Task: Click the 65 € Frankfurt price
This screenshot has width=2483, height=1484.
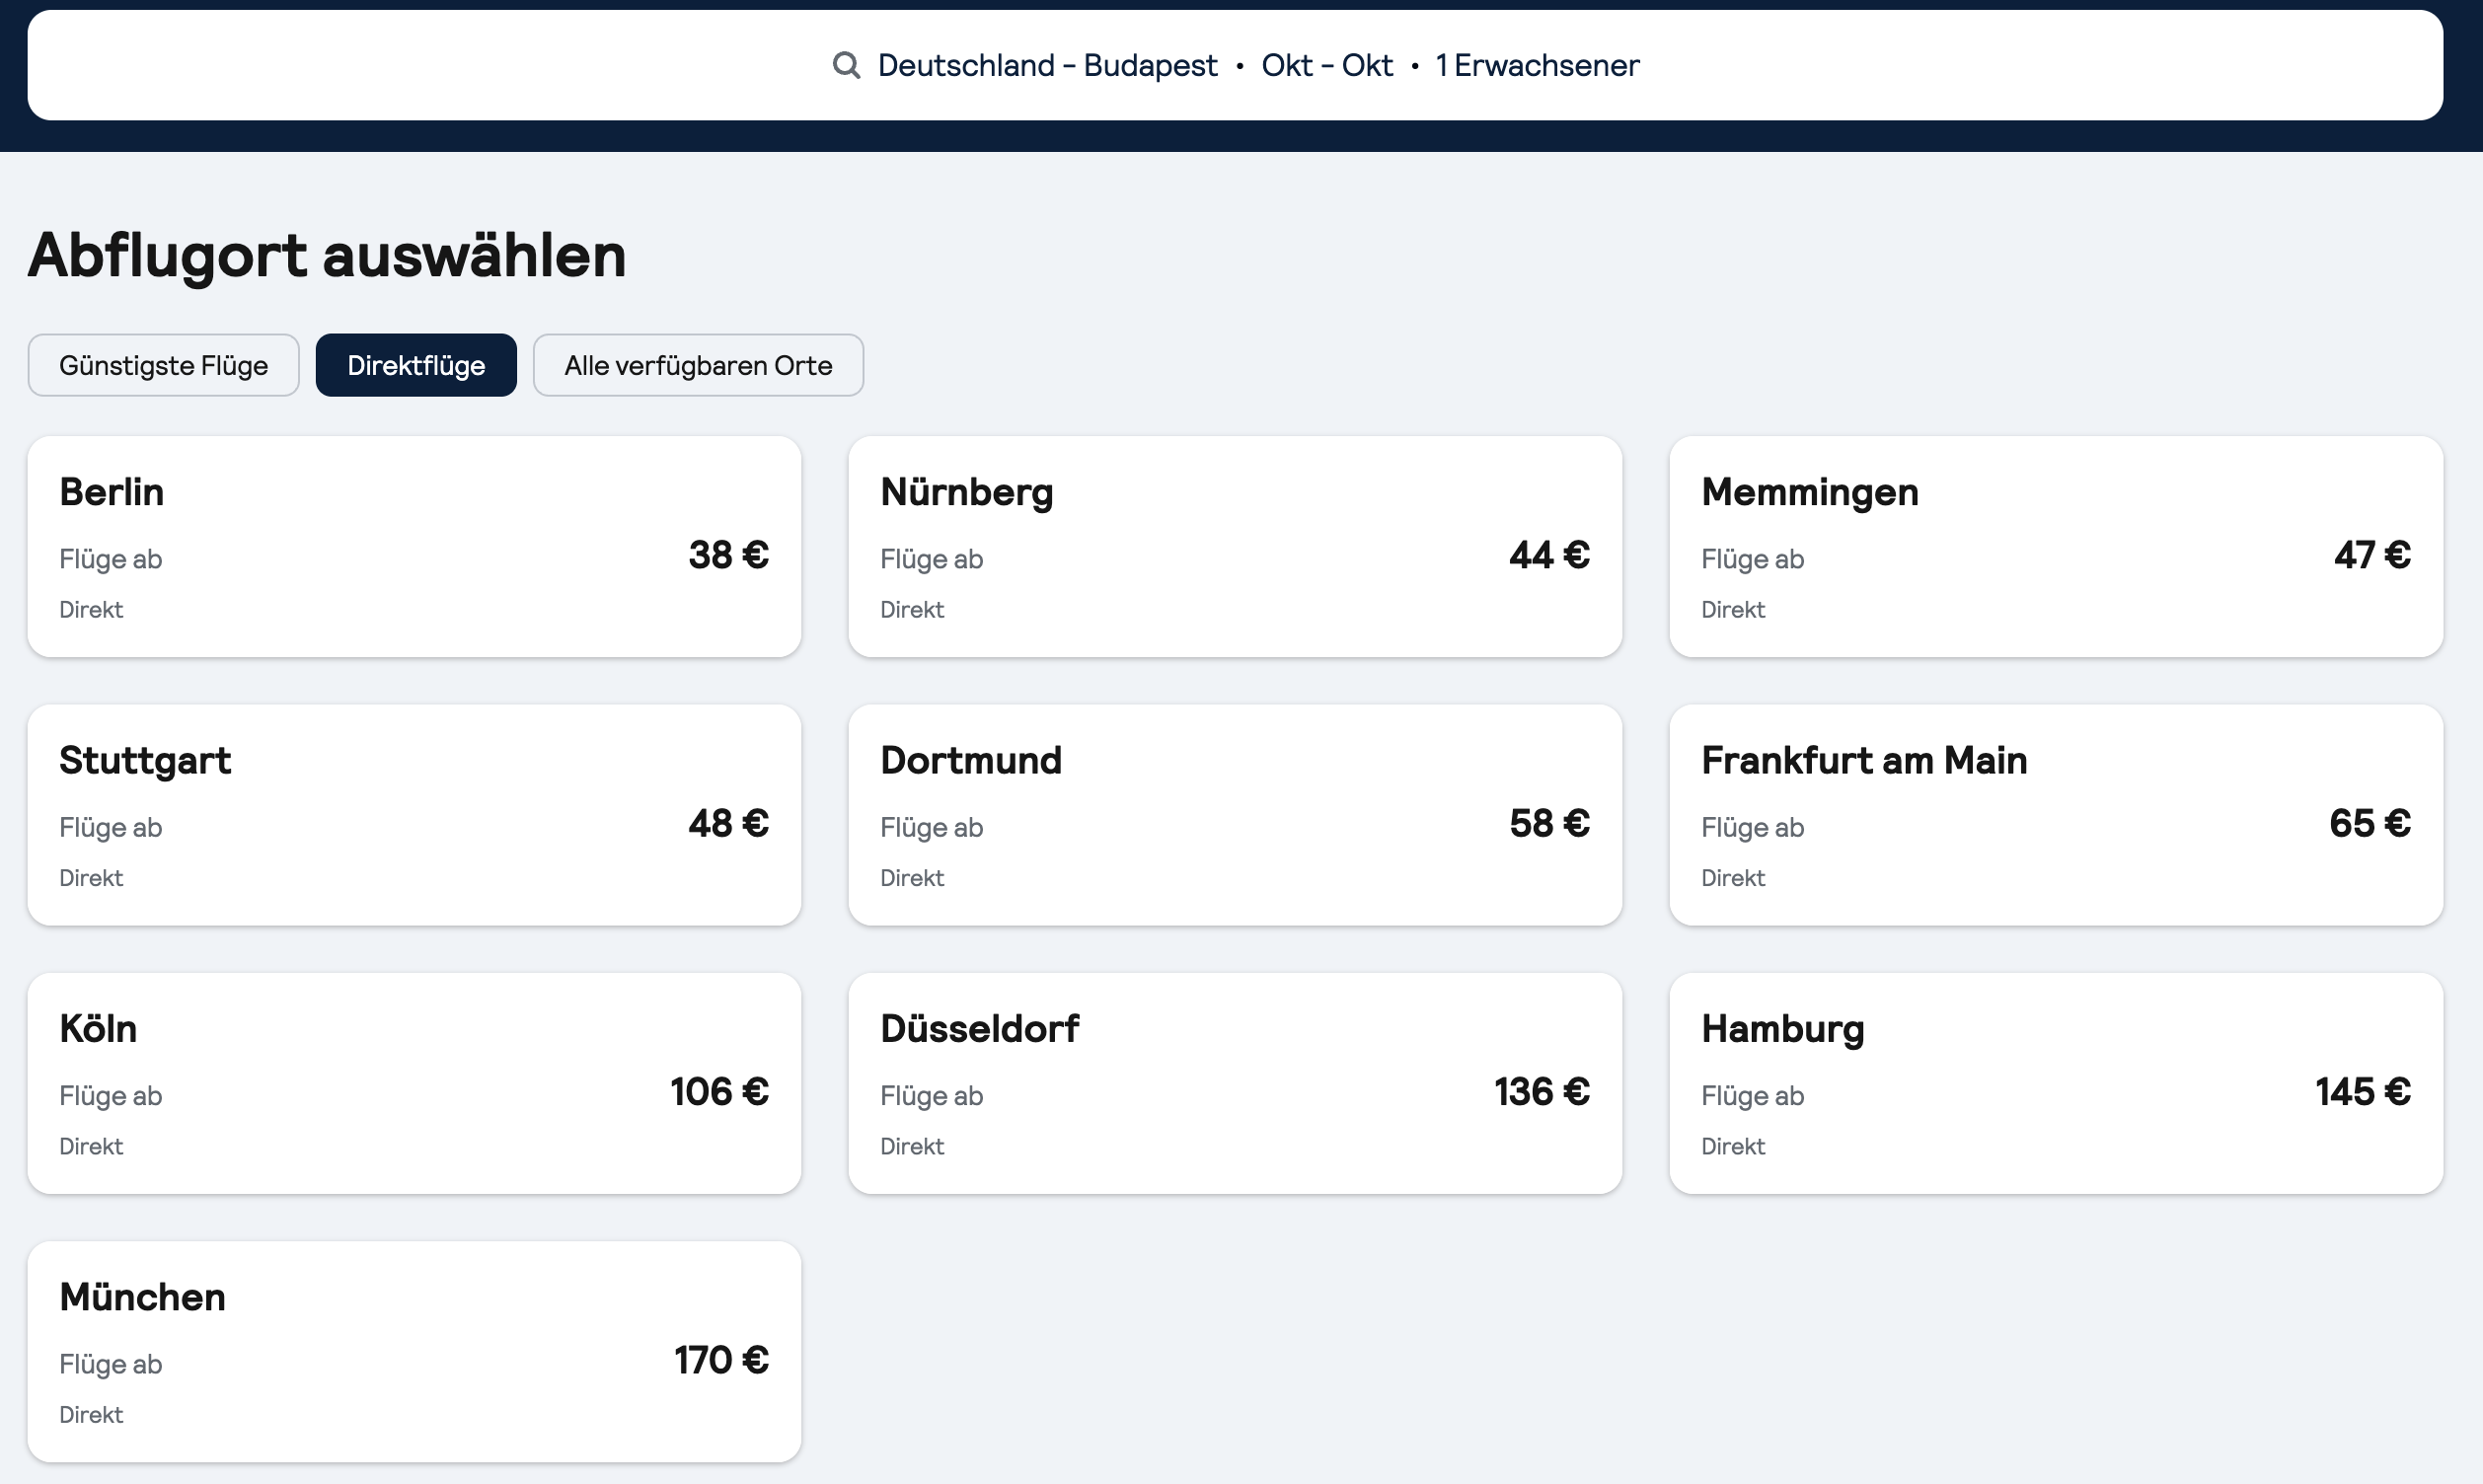Action: point(2369,823)
